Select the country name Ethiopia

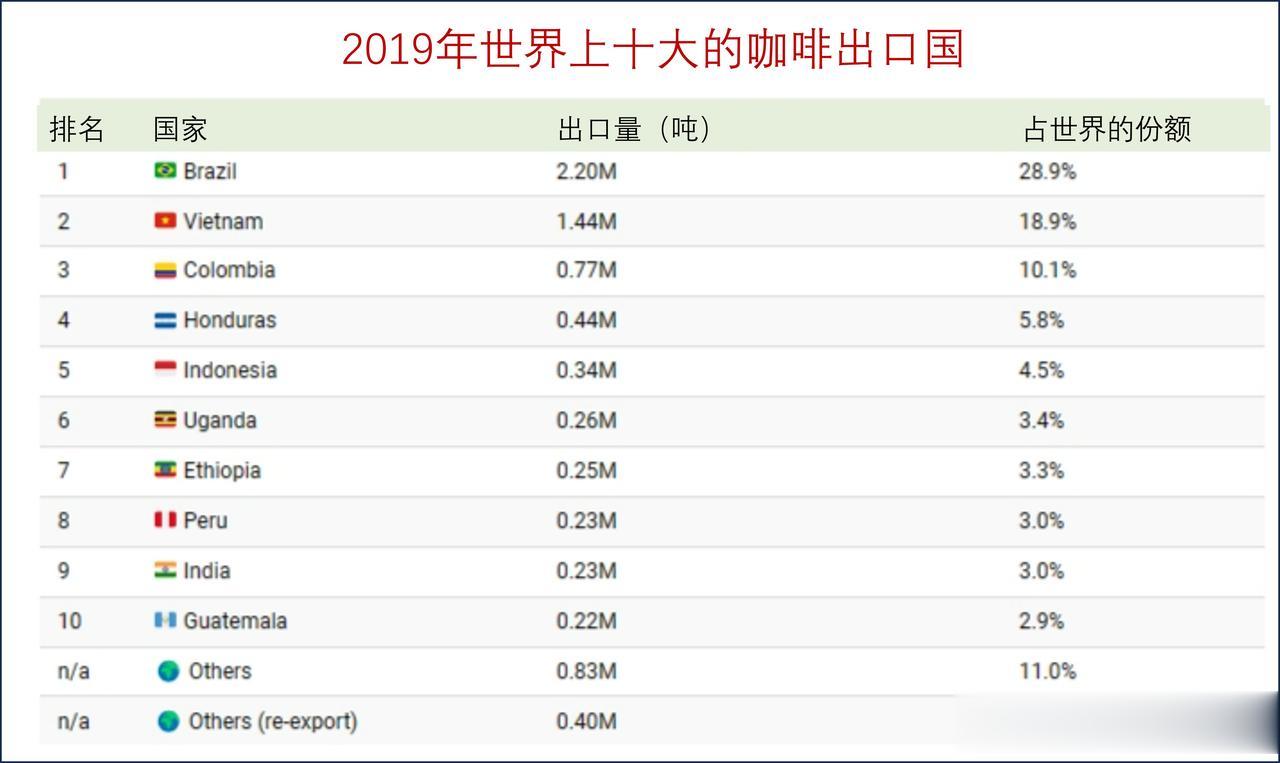(222, 471)
